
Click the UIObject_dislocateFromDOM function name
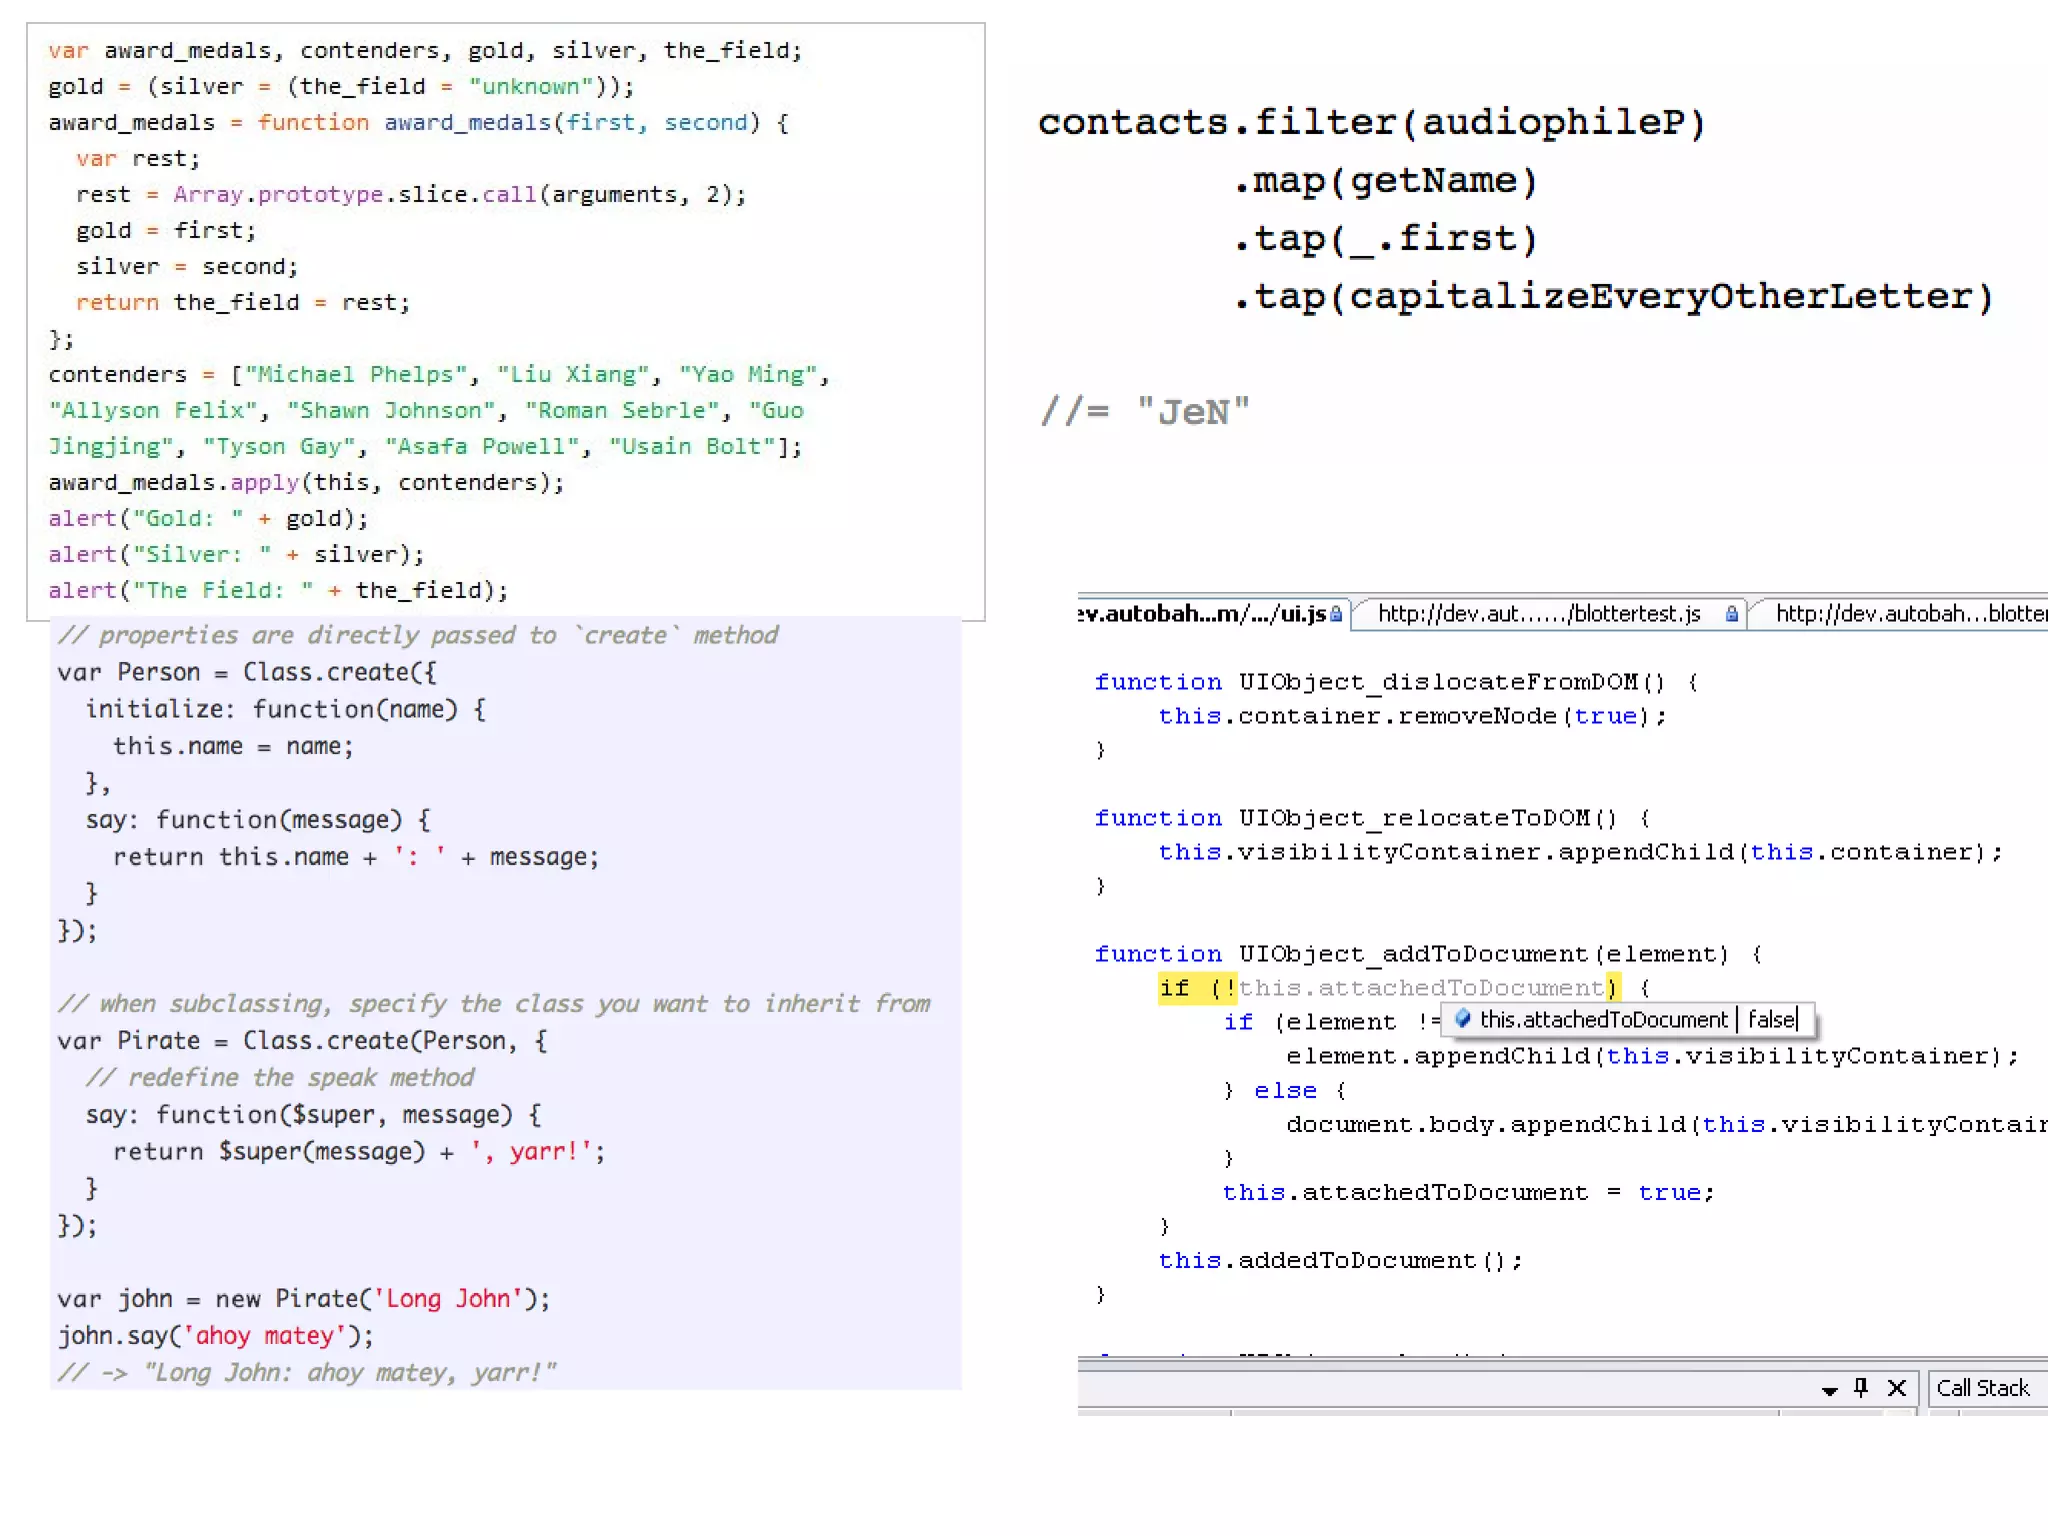(x=1437, y=682)
